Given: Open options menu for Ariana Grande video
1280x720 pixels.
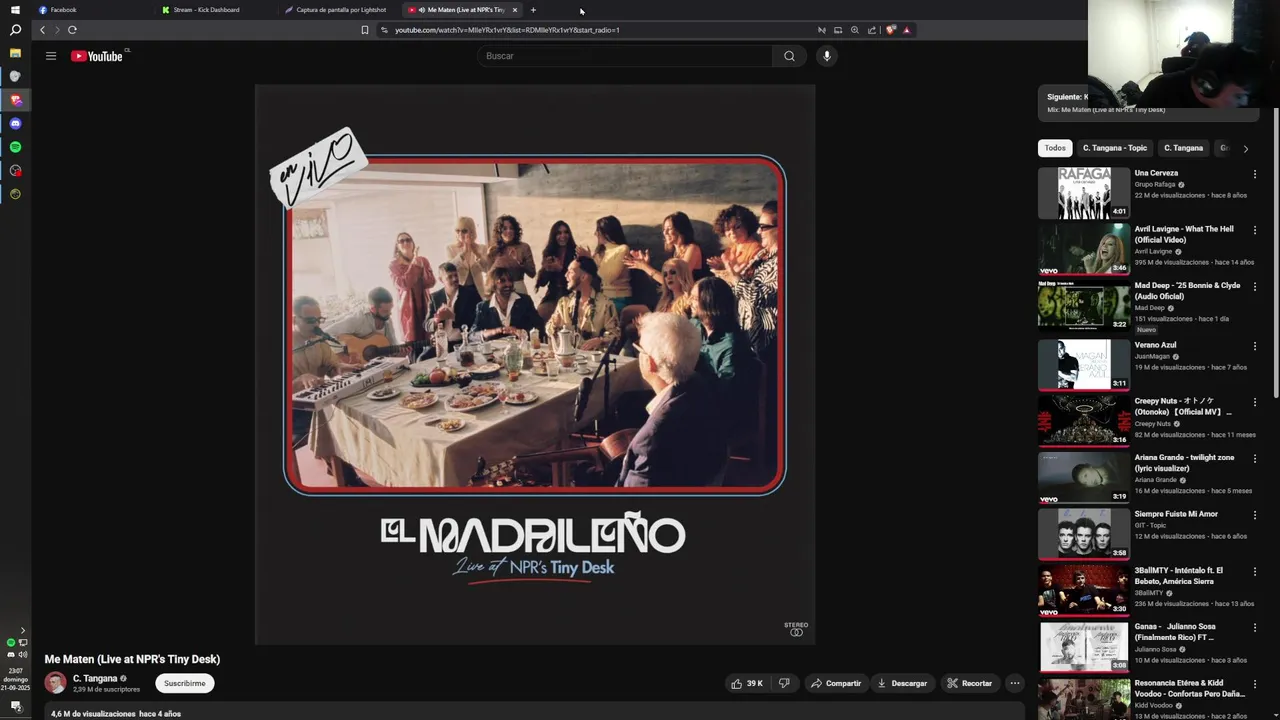Looking at the screenshot, I should pos(1254,459).
